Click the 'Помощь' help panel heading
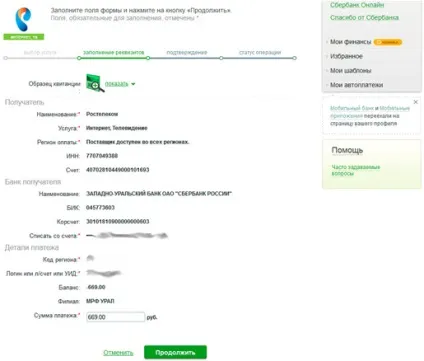This screenshot has width=424, height=361. 347,150
